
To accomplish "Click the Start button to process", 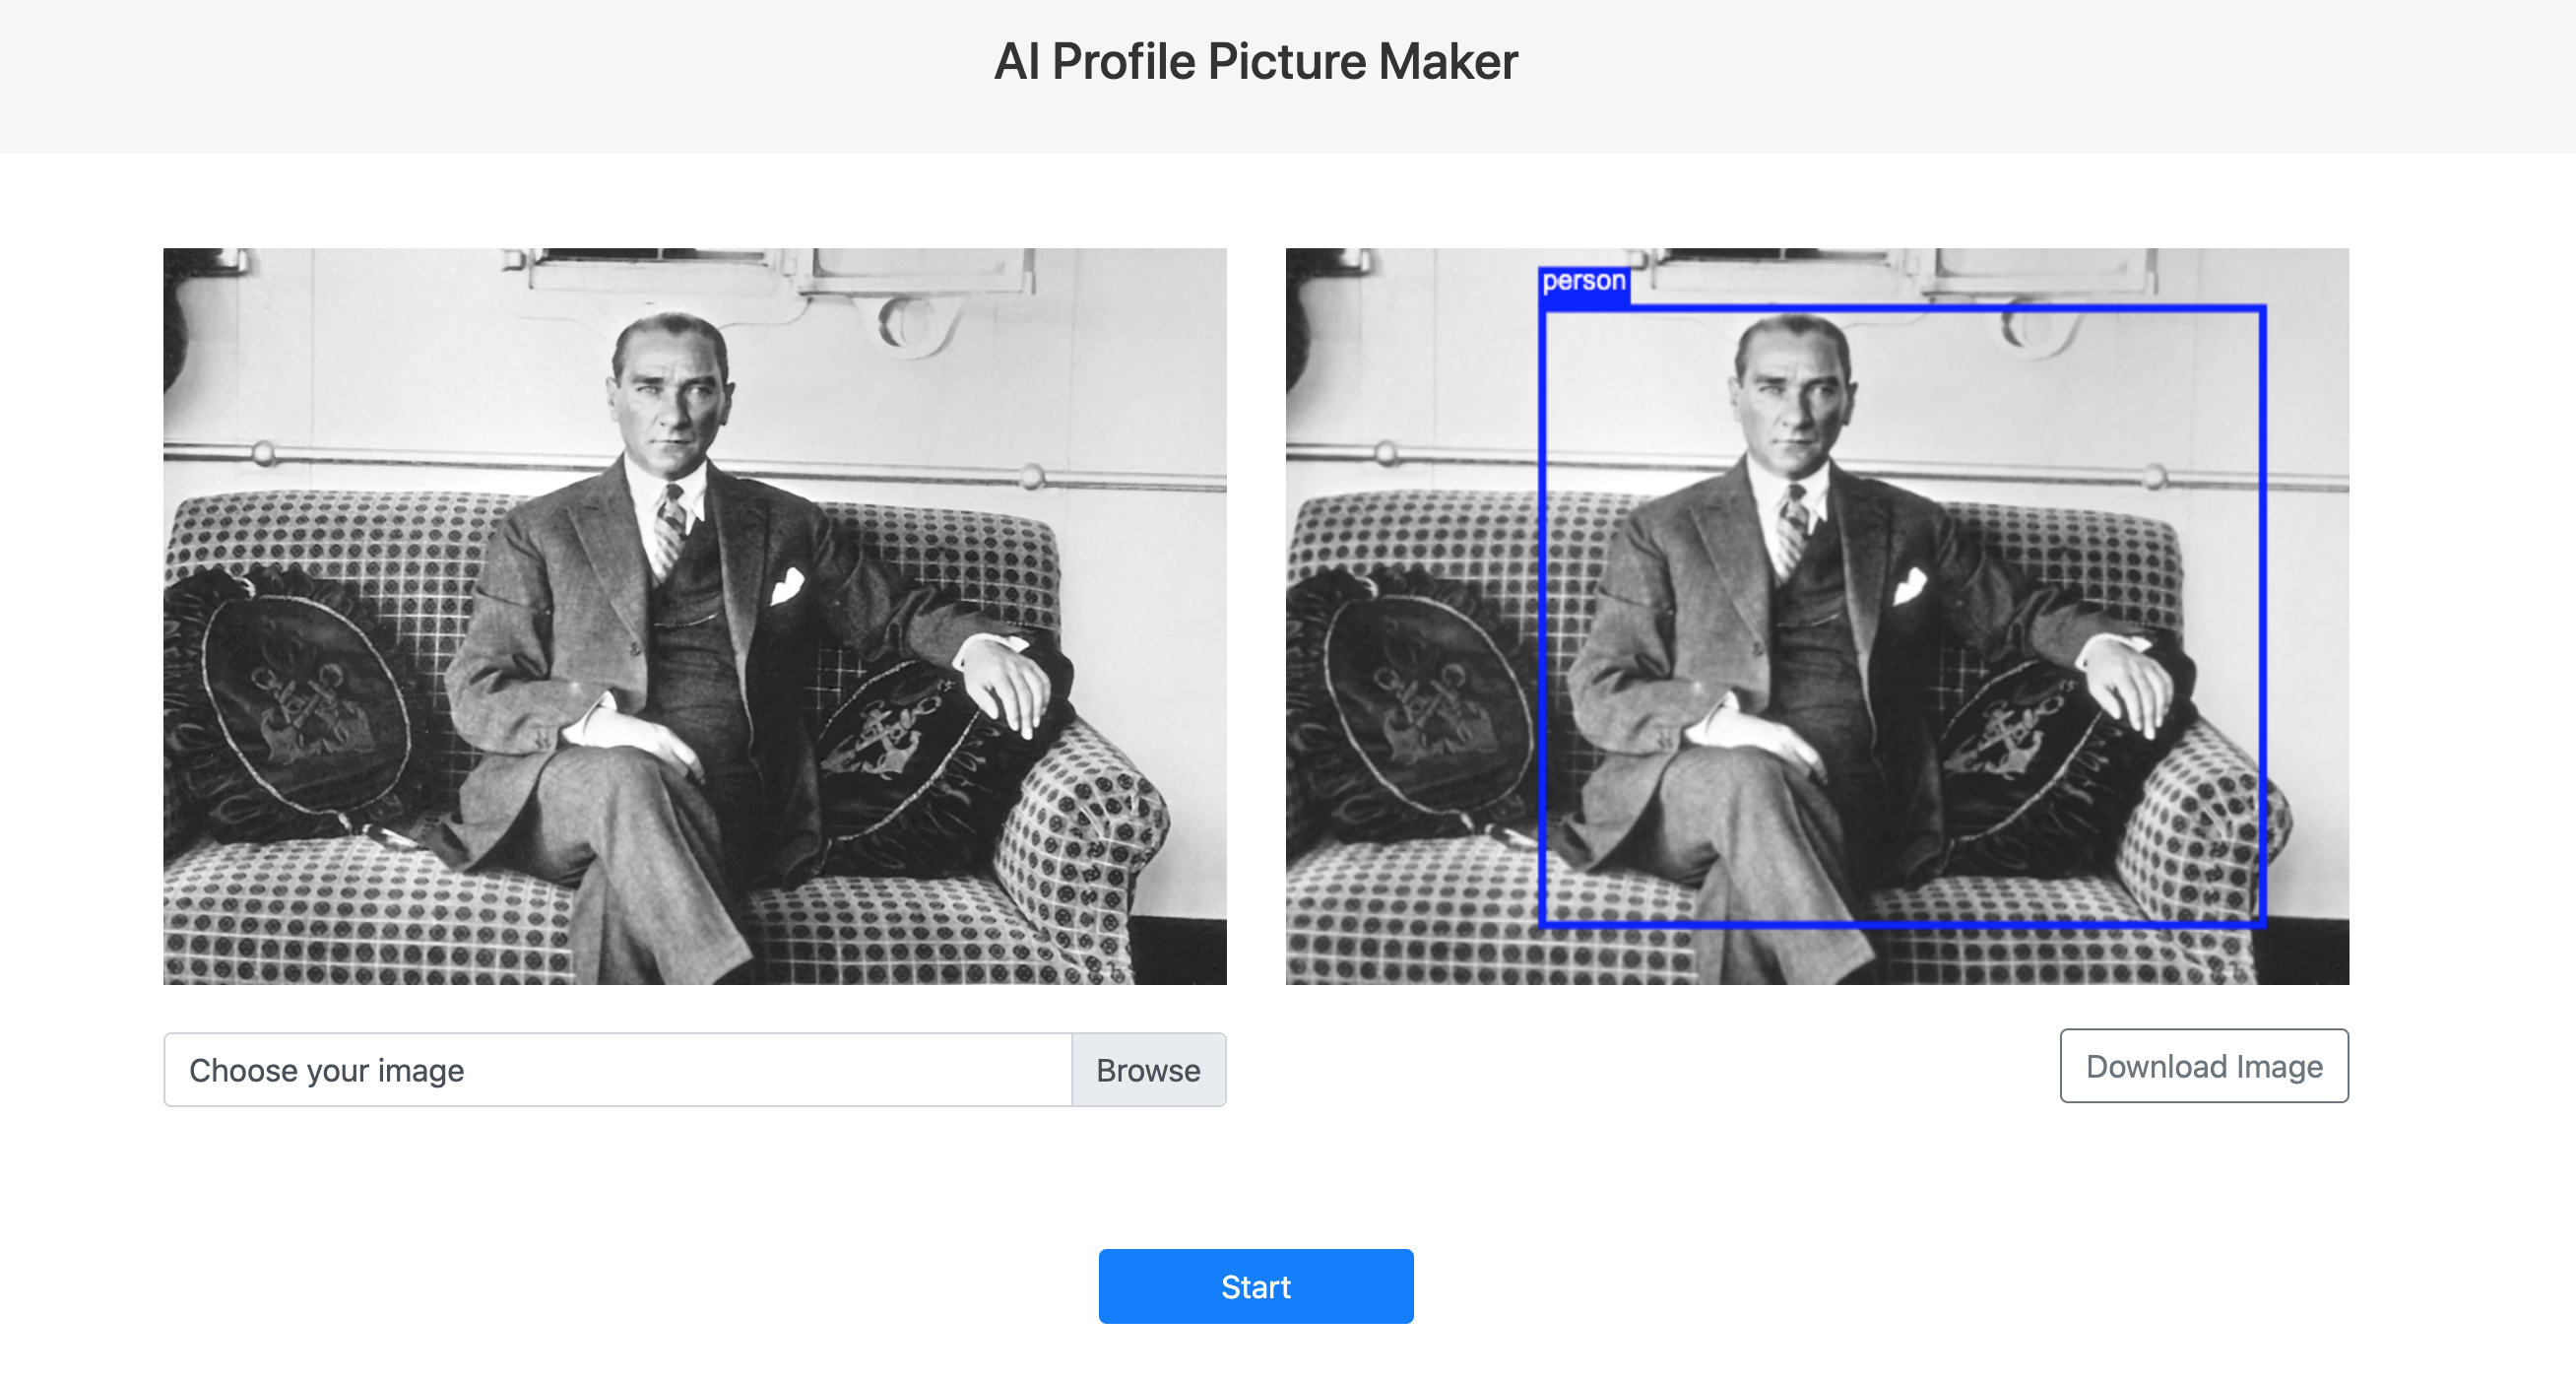I will (1257, 1285).
